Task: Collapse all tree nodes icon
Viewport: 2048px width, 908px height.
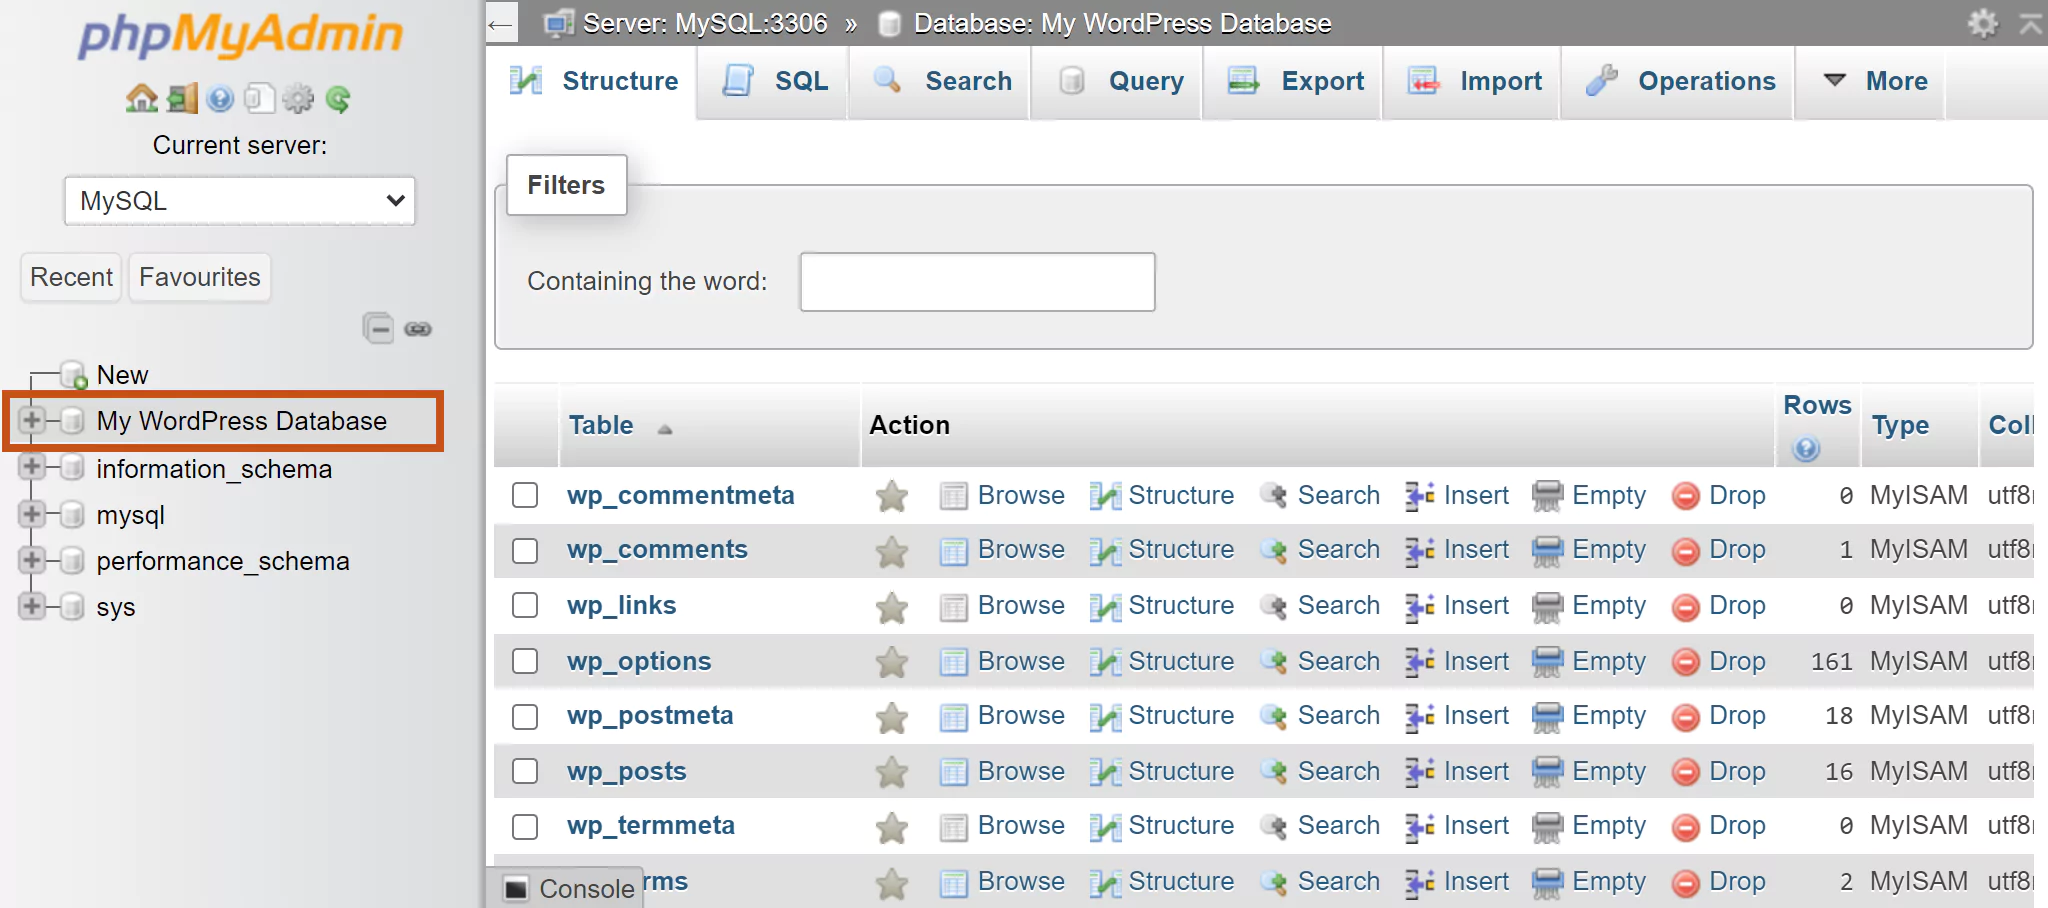Action: point(378,328)
